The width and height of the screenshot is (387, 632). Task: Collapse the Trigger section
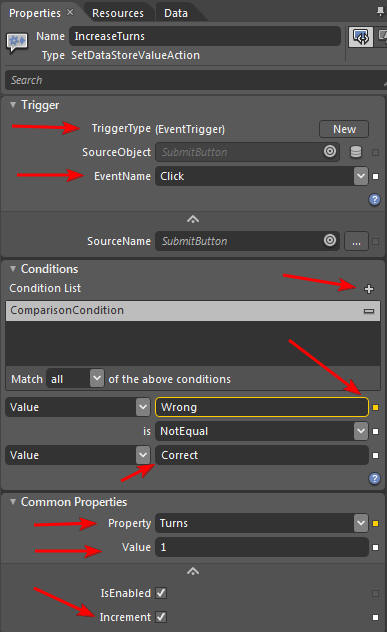click(x=13, y=105)
